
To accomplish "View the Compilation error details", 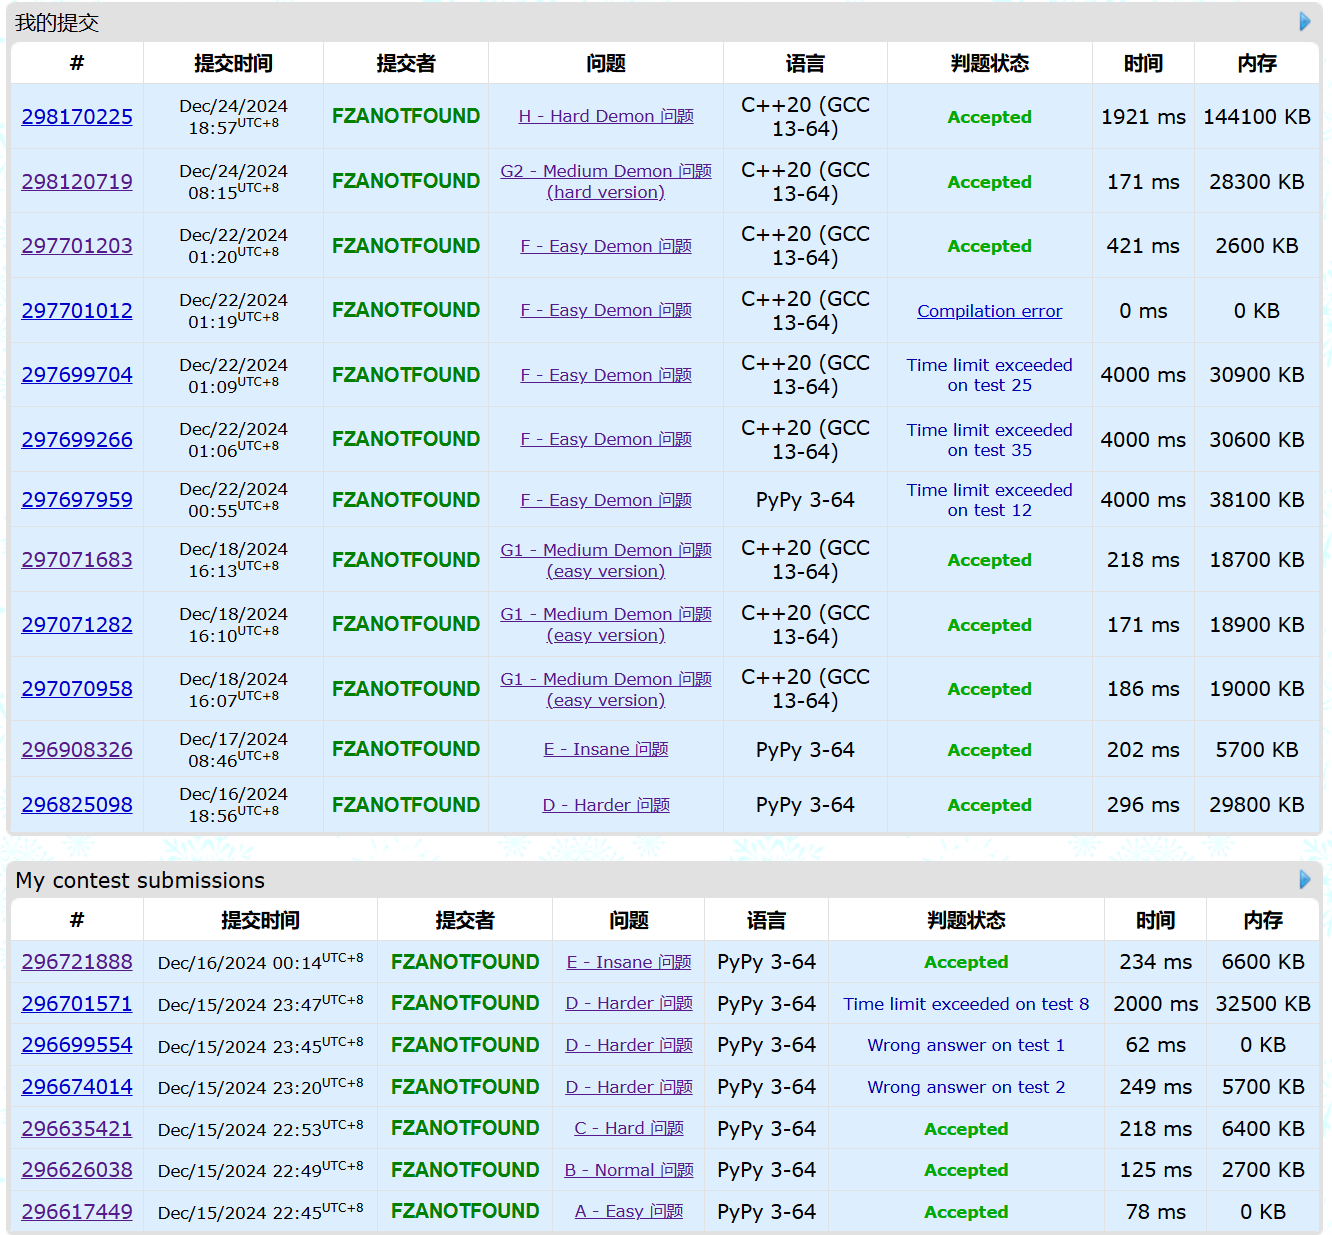I will [989, 311].
